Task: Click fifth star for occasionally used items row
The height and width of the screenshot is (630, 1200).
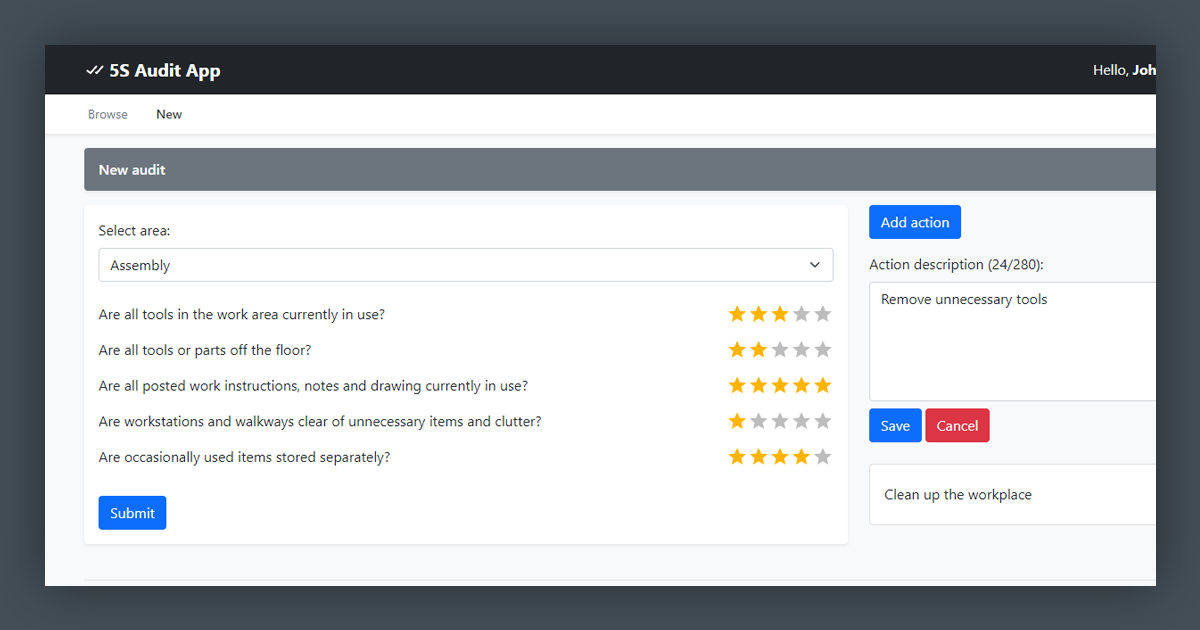Action: 822,456
